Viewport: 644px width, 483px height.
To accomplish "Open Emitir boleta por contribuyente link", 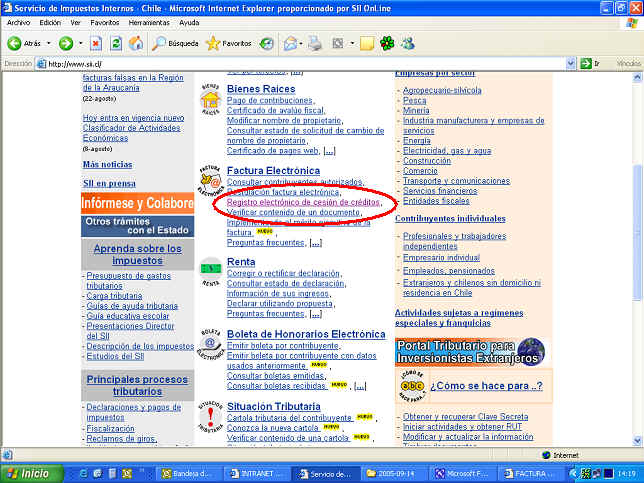I will click(x=283, y=346).
